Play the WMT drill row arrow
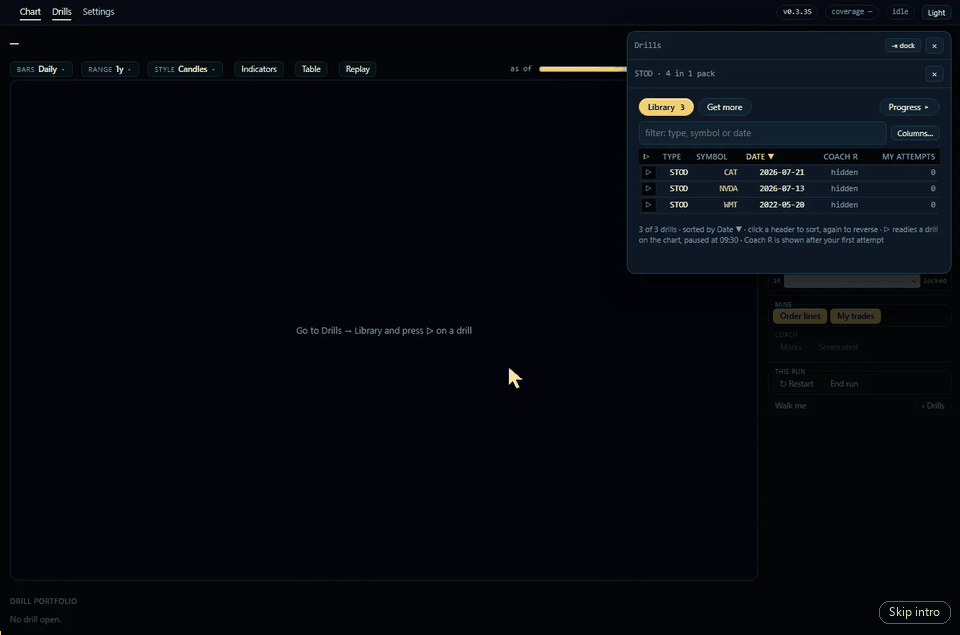Image resolution: width=960 pixels, height=635 pixels. click(x=648, y=205)
